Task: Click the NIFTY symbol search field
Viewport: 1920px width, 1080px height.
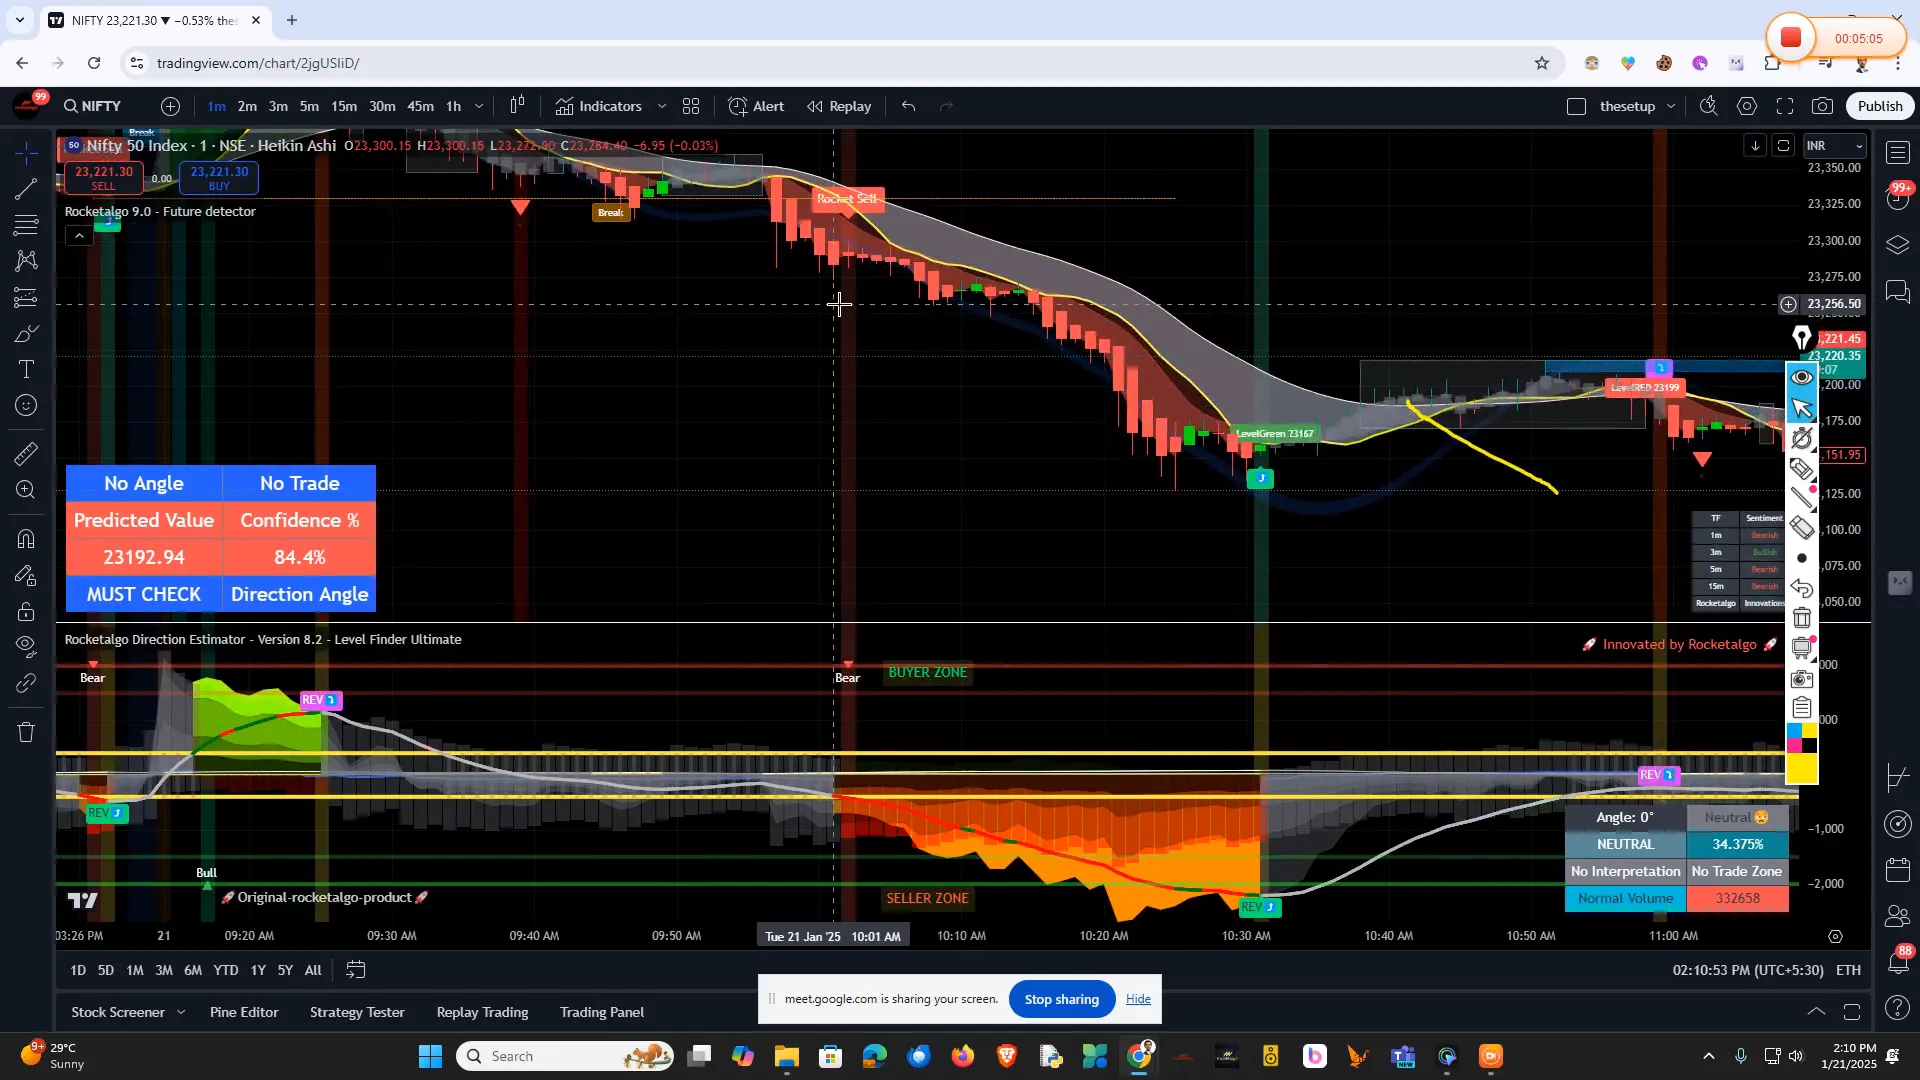Action: (x=93, y=106)
